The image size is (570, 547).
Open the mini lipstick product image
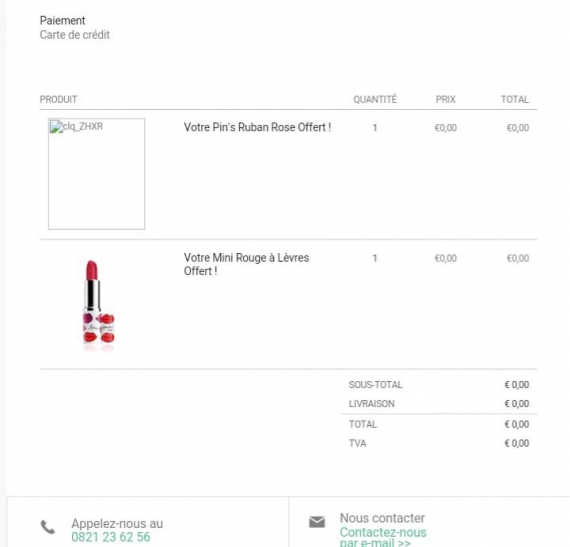(99, 306)
